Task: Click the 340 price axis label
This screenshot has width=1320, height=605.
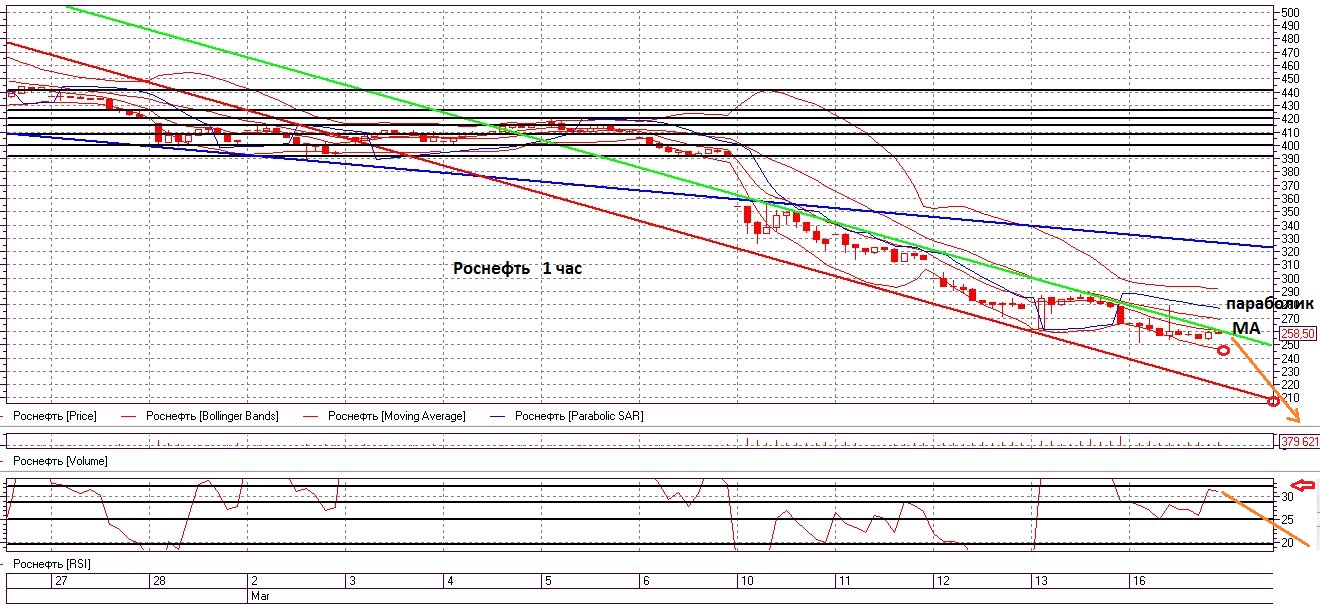Action: click(1290, 226)
